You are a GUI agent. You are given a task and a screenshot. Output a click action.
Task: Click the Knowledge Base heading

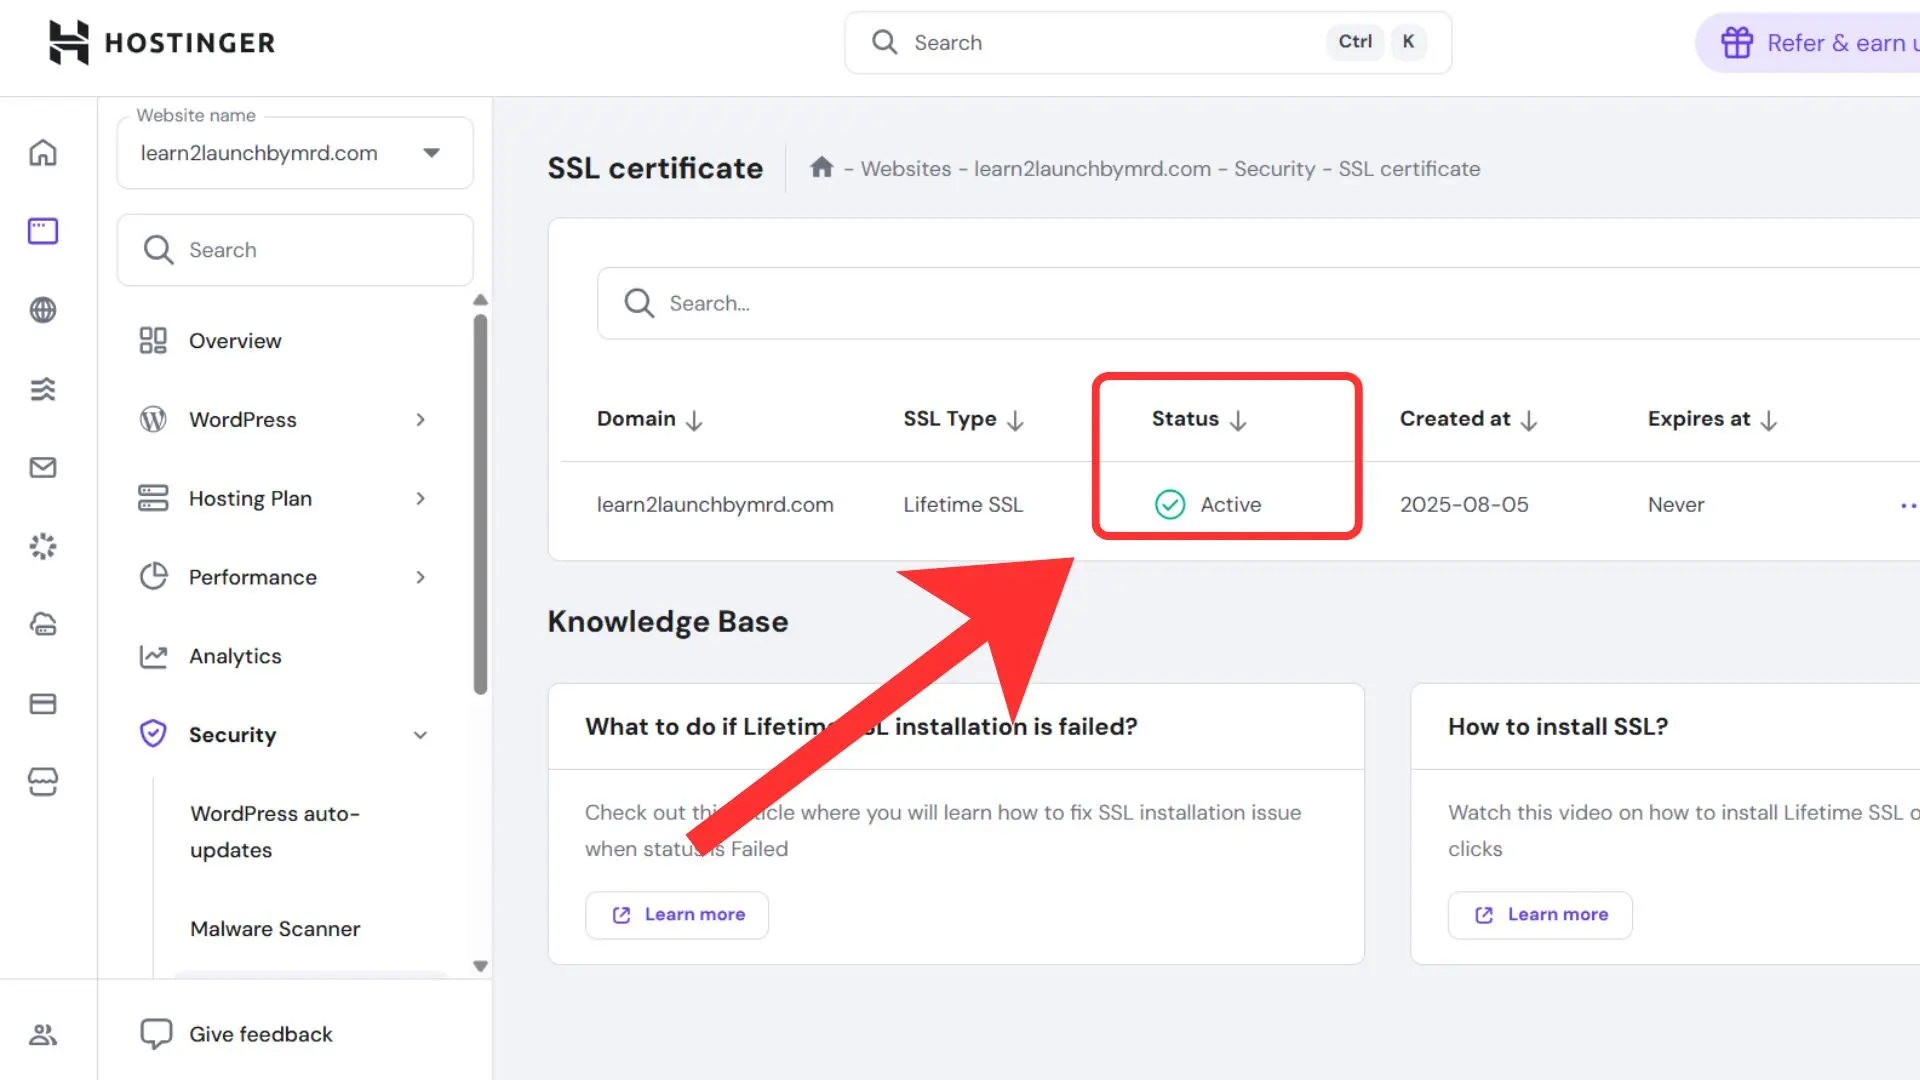pyautogui.click(x=668, y=622)
